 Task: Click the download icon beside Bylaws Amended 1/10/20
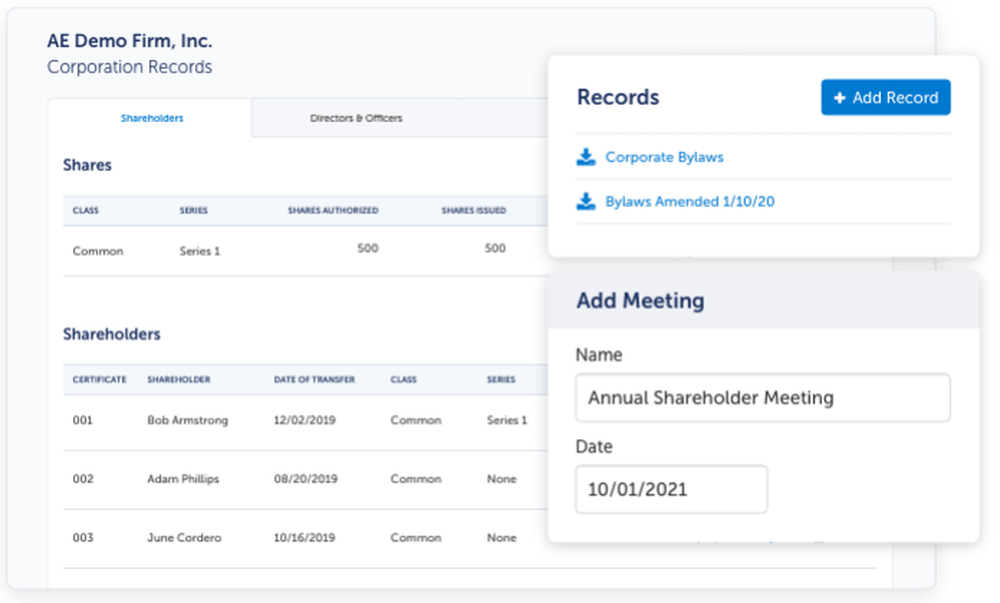point(585,201)
